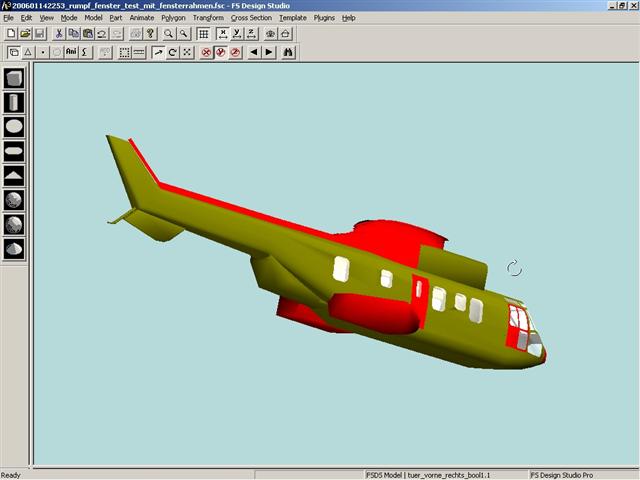
Task: Open the File menu
Action: click(x=8, y=18)
